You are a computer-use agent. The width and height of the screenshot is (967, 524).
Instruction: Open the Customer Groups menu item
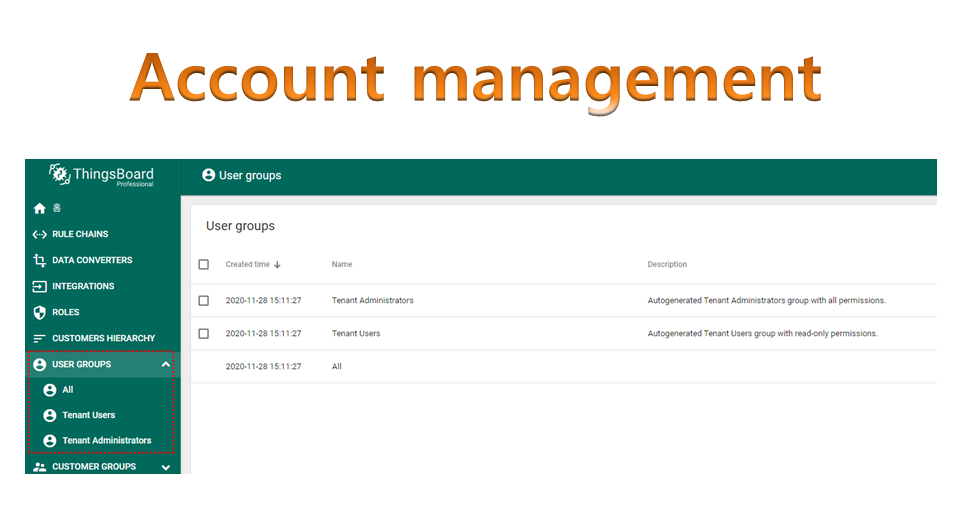(x=103, y=467)
